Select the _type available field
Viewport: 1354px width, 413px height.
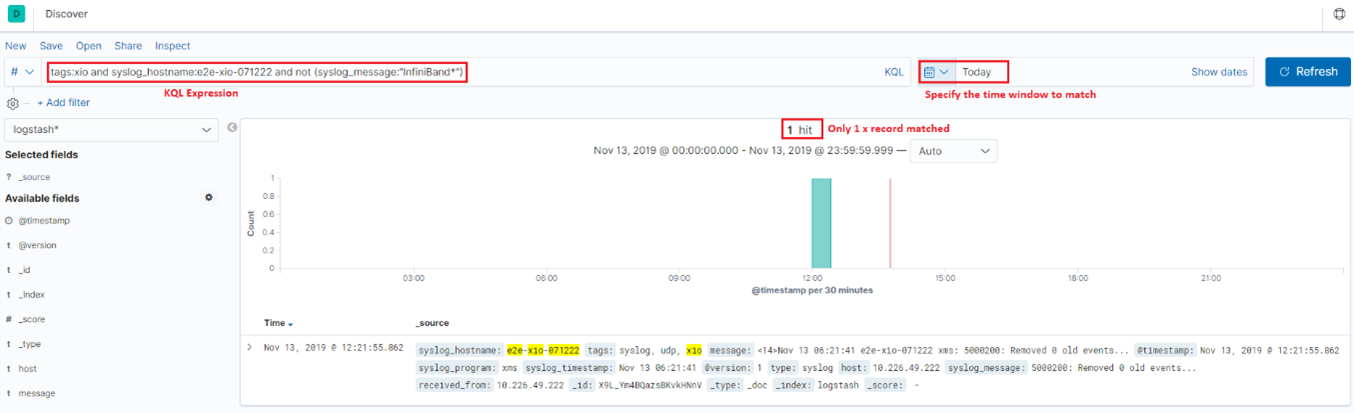[29, 344]
